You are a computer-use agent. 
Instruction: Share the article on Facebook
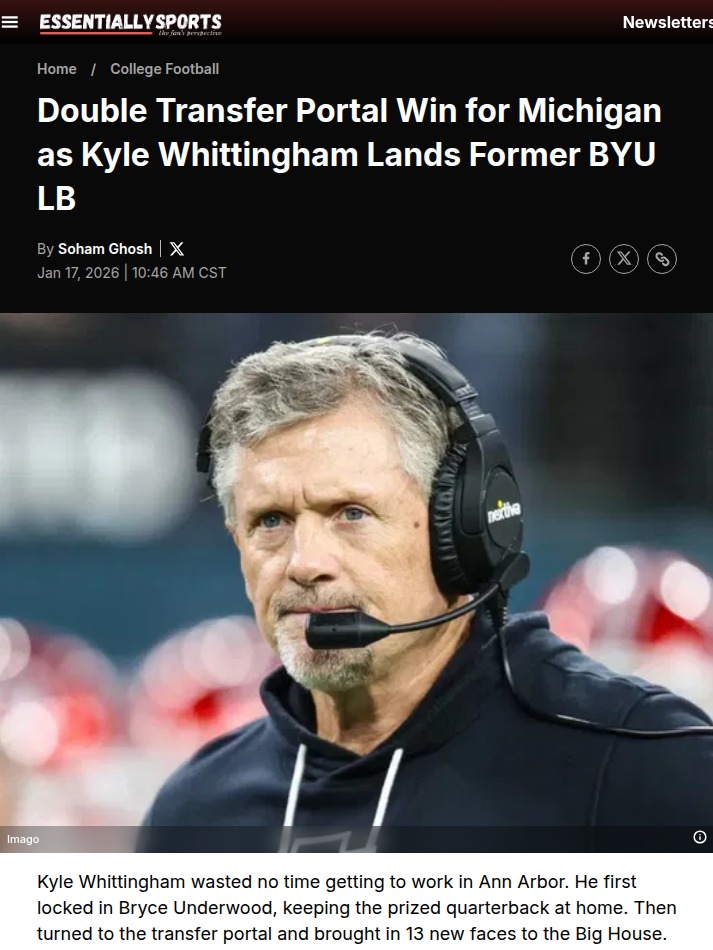[x=586, y=259]
